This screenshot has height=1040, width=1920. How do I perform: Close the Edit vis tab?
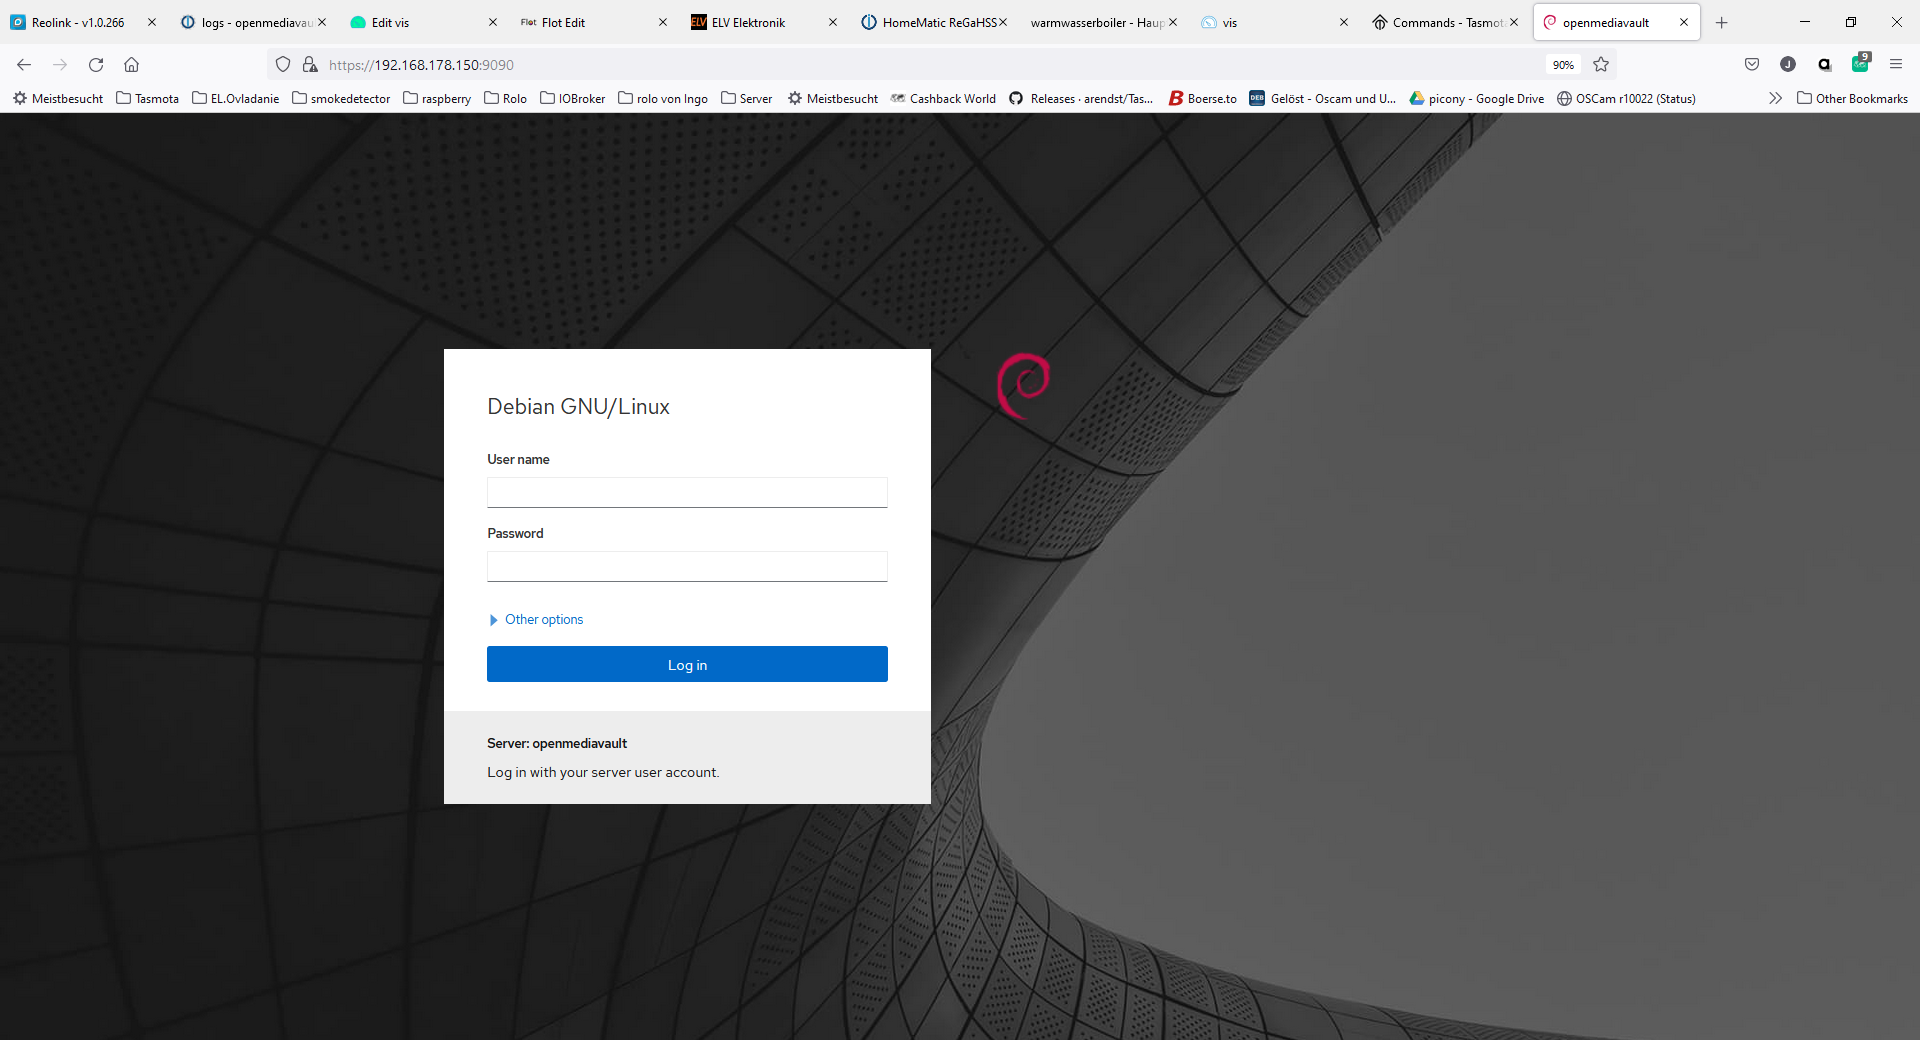tap(493, 22)
